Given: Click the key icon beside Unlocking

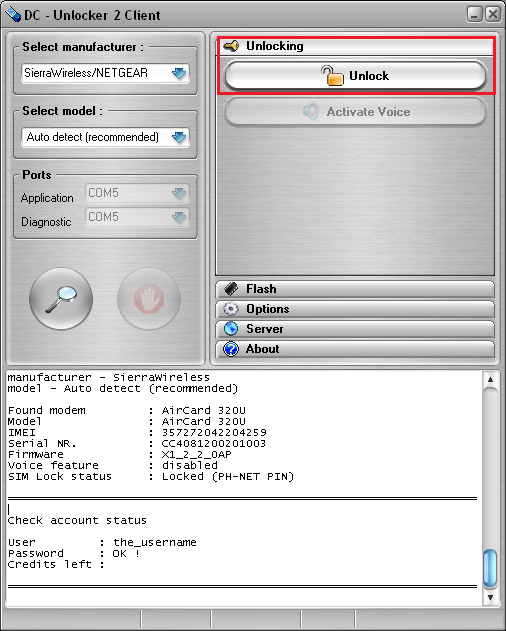Looking at the screenshot, I should [231, 46].
